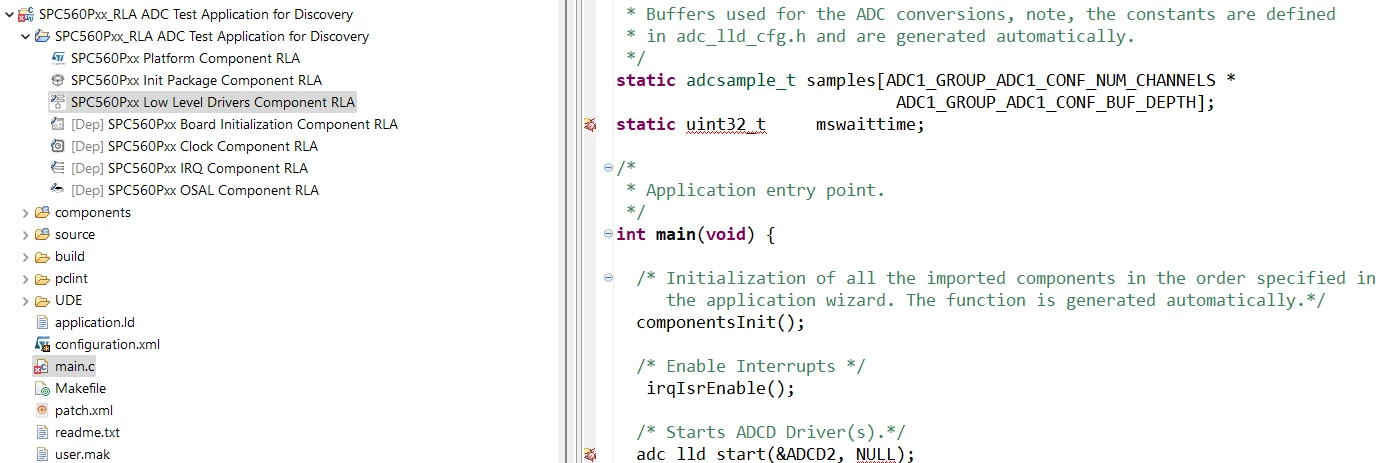Click the adcsample_t type name
The image size is (1387, 463).
point(741,80)
